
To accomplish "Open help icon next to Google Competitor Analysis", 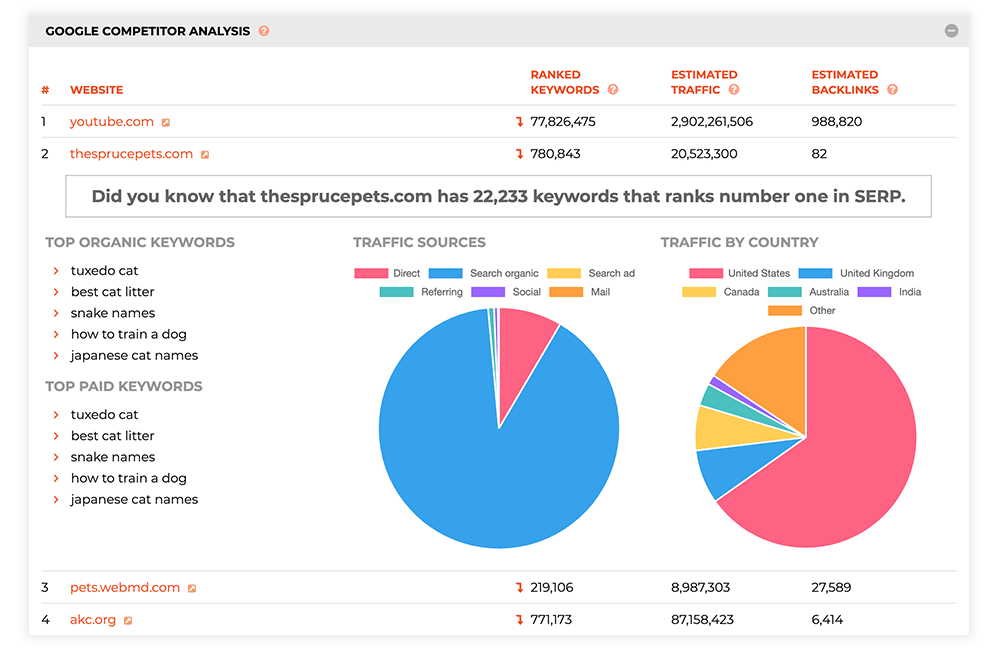I will [x=264, y=31].
